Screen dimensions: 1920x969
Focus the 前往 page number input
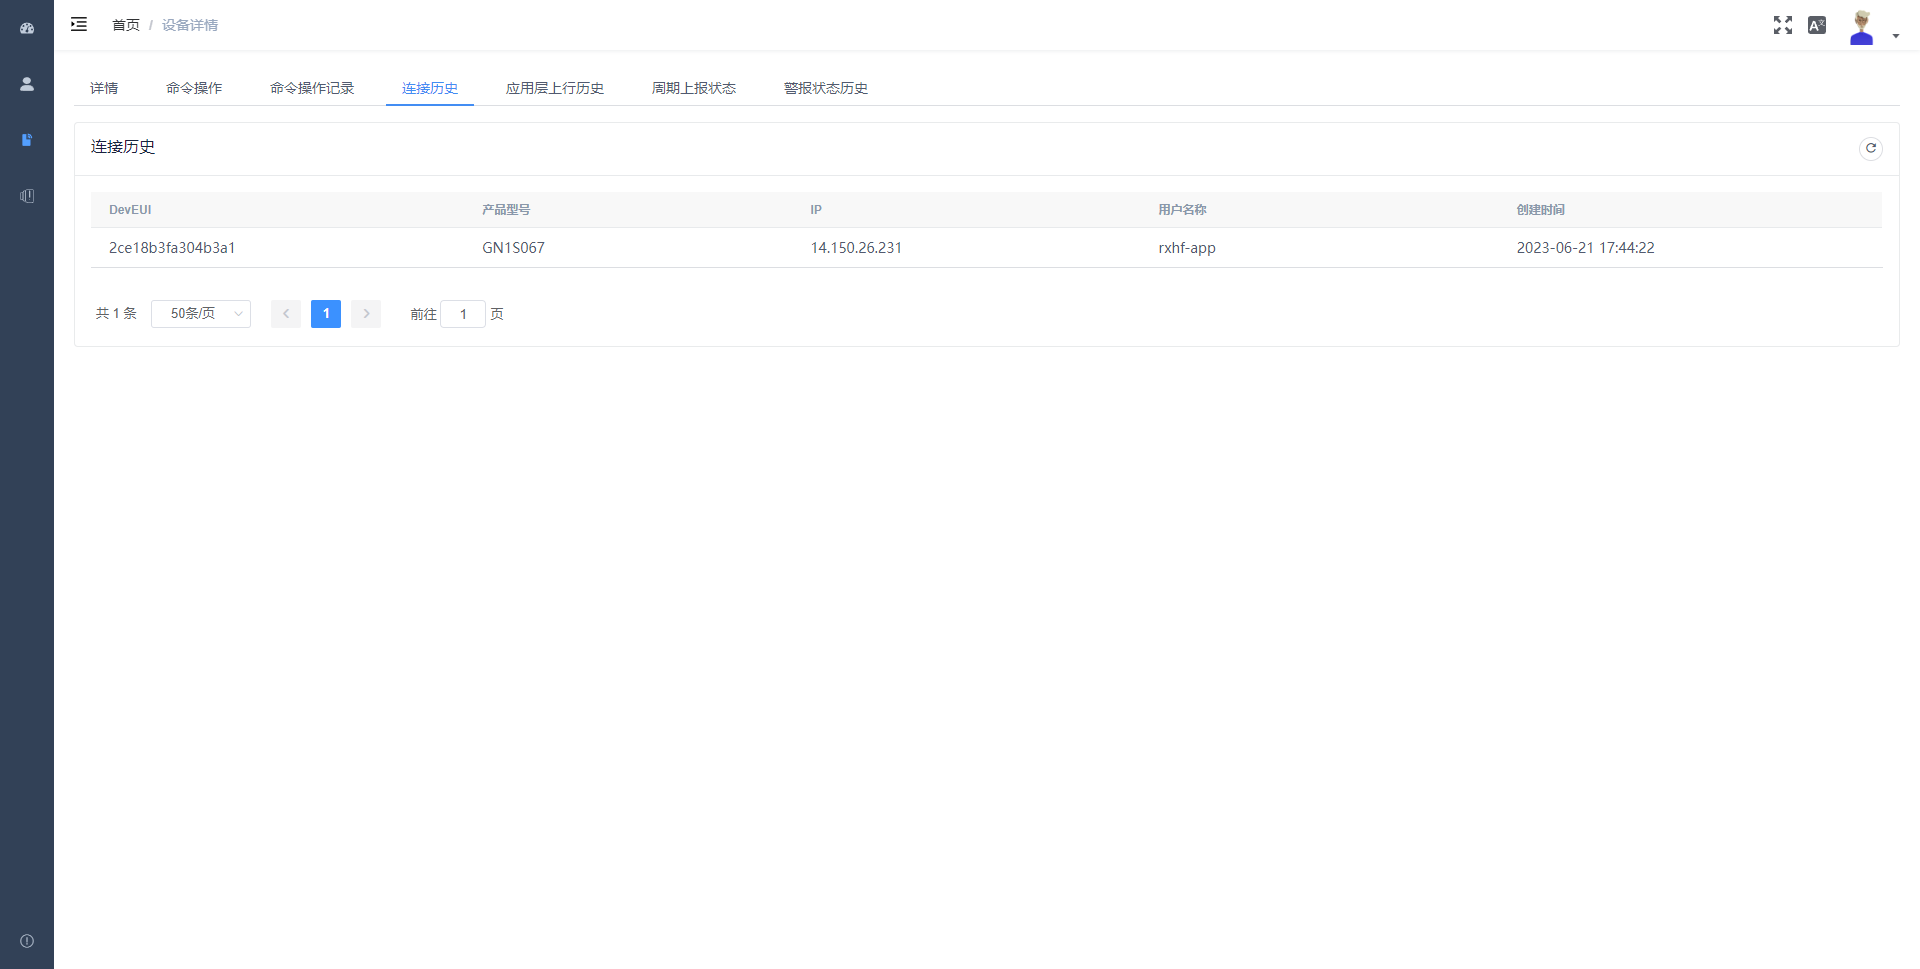click(463, 314)
